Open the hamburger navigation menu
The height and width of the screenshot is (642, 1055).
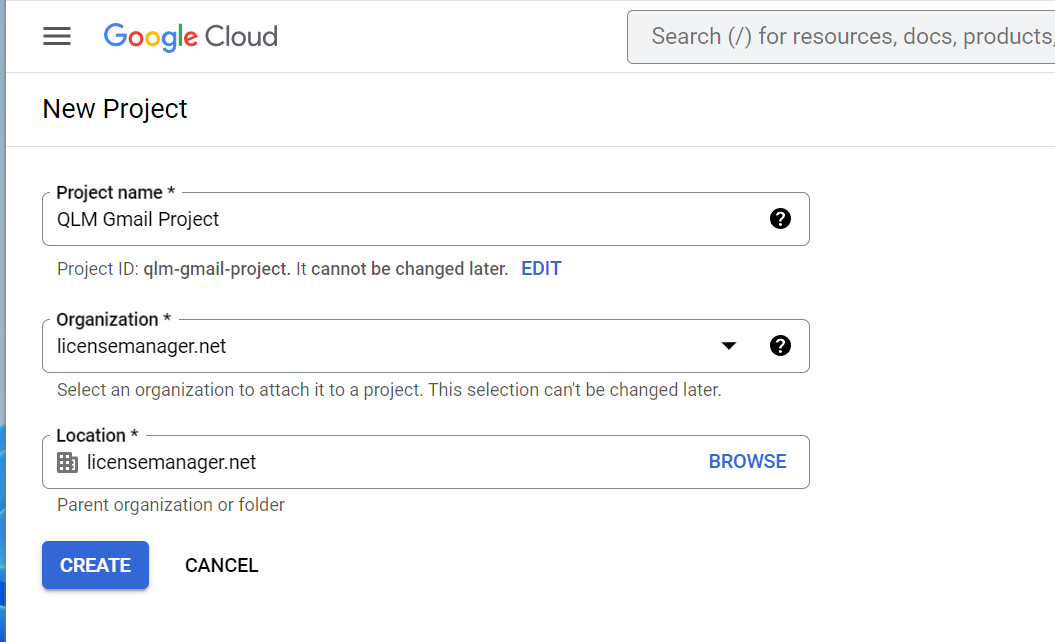tap(57, 36)
